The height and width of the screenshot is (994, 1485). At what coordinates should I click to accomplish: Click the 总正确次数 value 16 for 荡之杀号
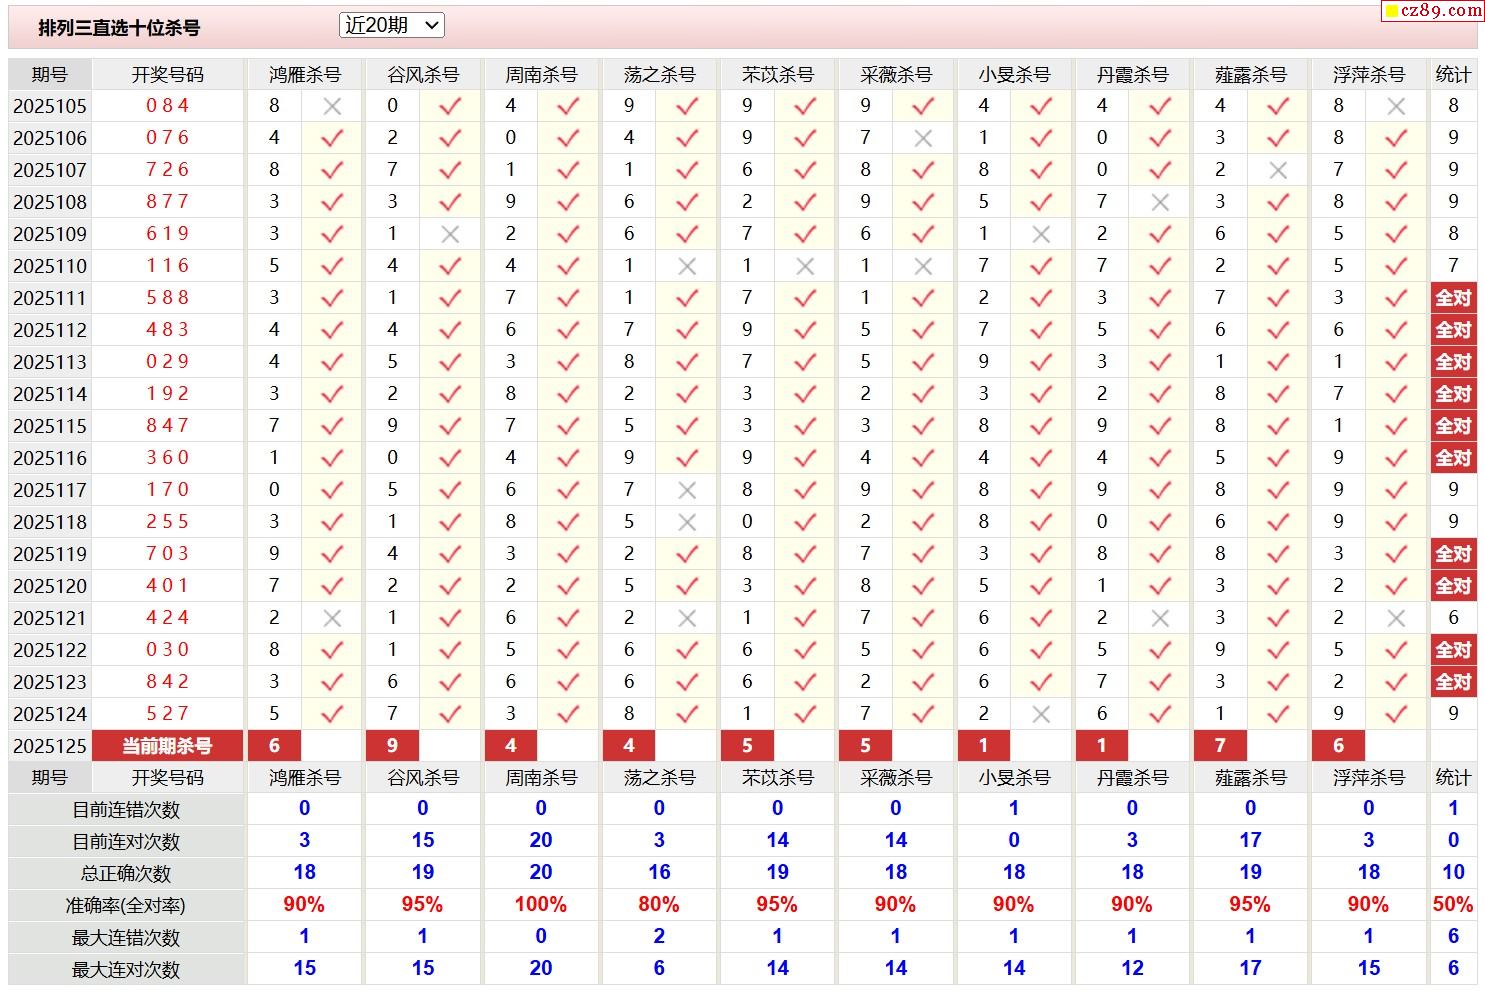(659, 873)
